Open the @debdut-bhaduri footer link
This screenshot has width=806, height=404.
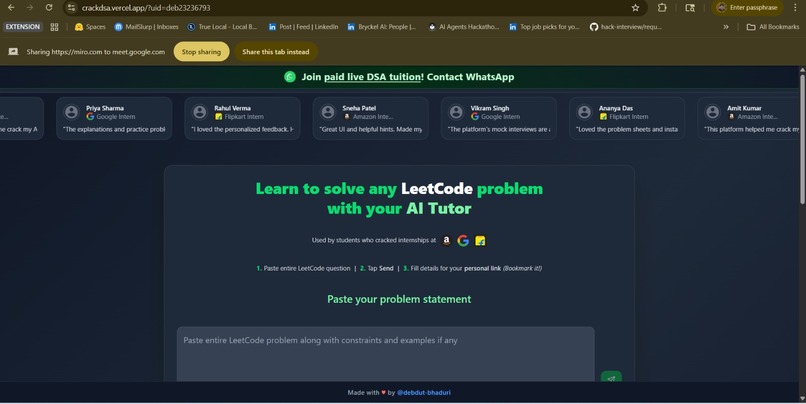[424, 393]
